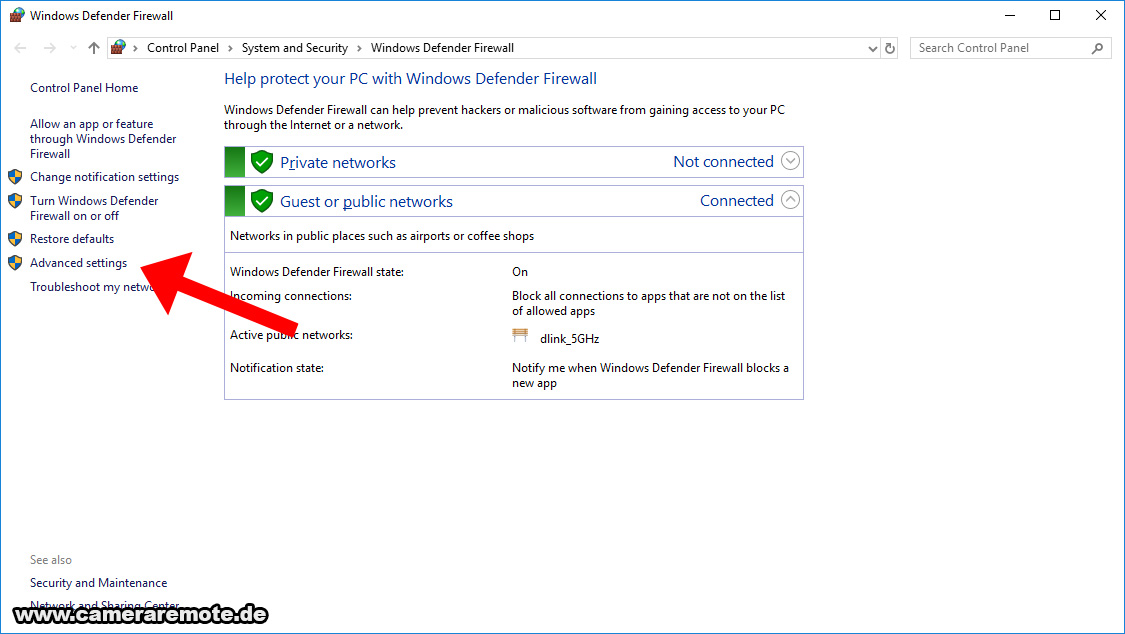Click the dlink_5GHz network icon
Image resolution: width=1125 pixels, height=634 pixels.
pyautogui.click(x=520, y=335)
